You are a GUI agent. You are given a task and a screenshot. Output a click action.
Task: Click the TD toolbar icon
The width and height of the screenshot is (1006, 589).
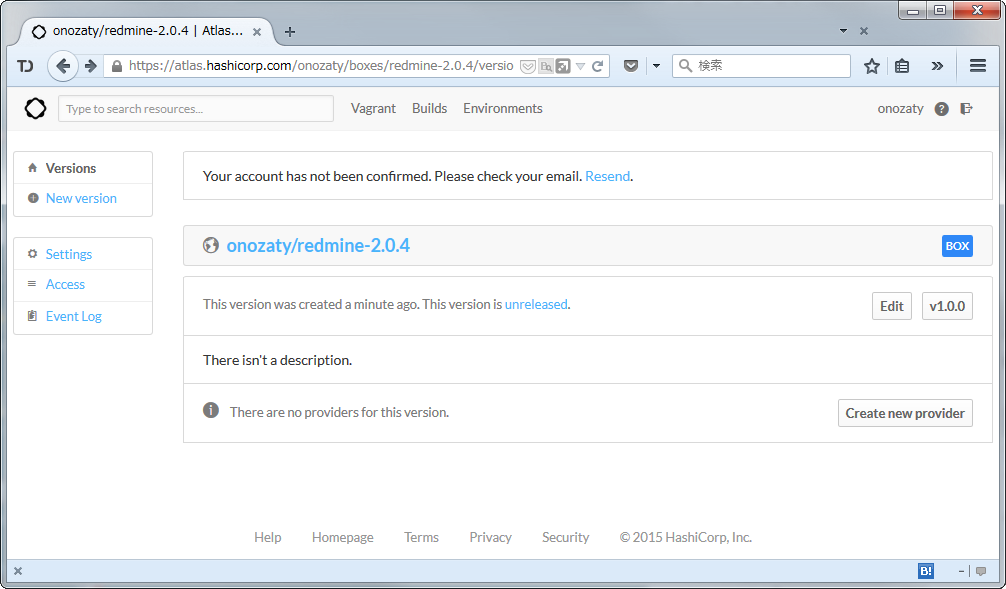[x=25, y=66]
